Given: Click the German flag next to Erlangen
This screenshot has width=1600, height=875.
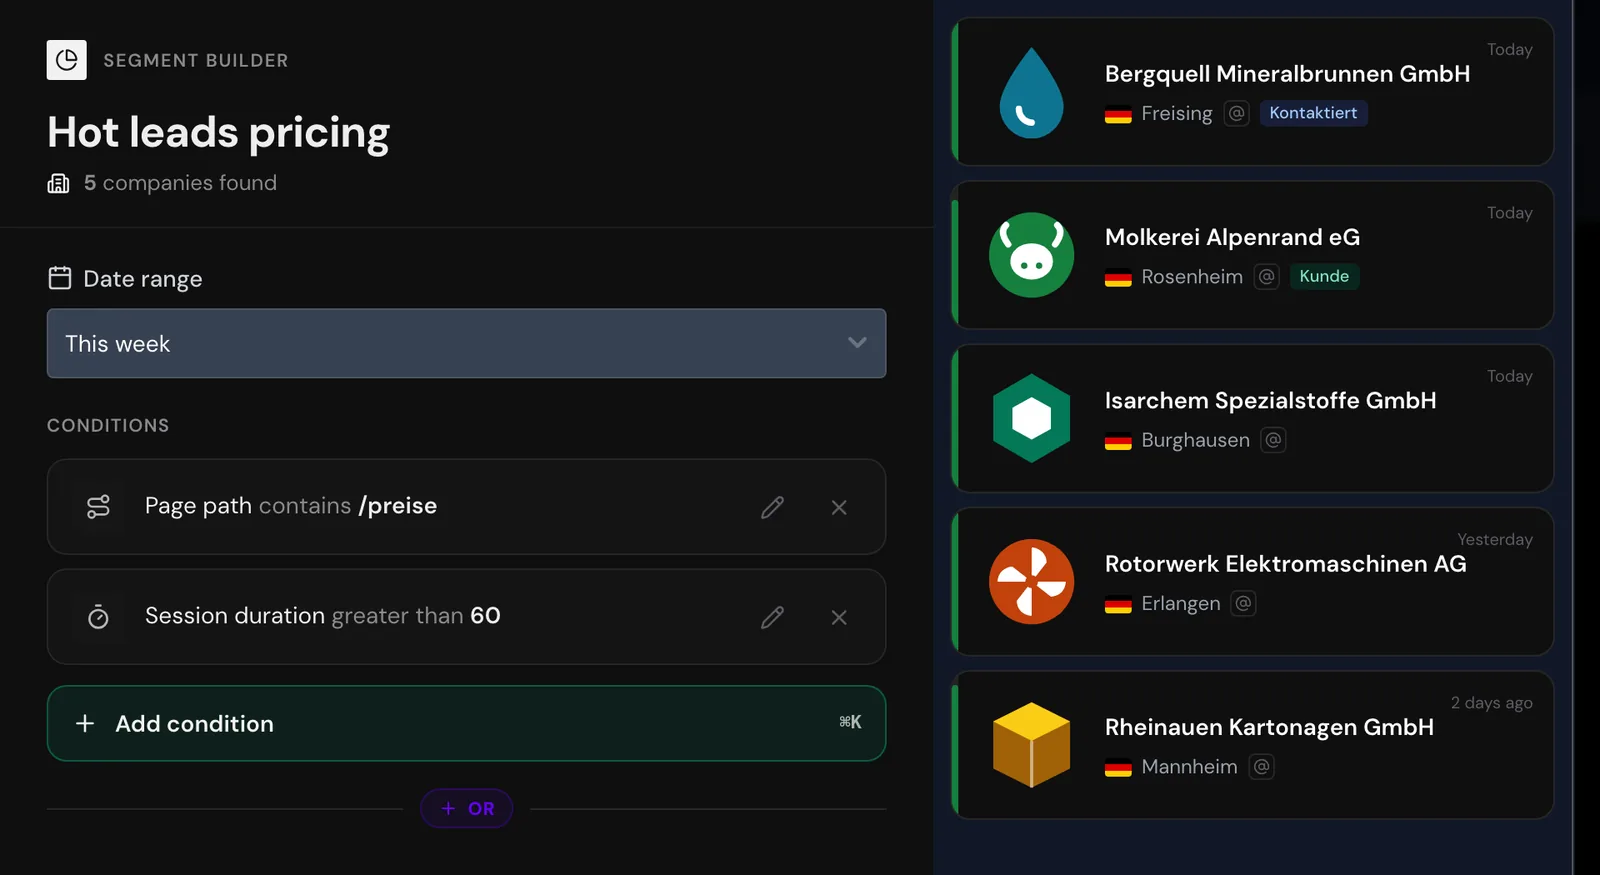Looking at the screenshot, I should coord(1118,604).
